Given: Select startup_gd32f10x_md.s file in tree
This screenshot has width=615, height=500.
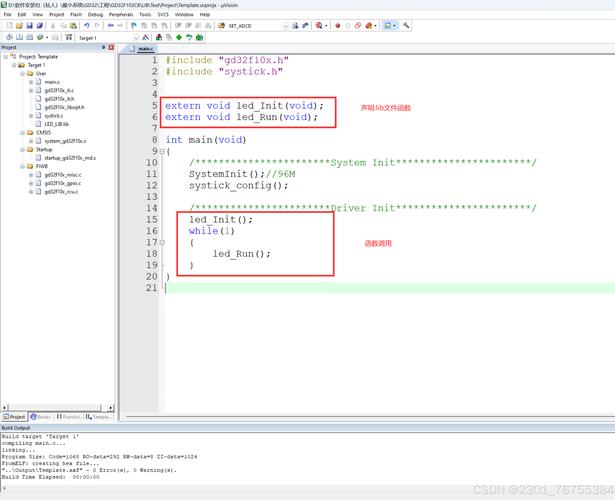Looking at the screenshot, I should [x=69, y=157].
